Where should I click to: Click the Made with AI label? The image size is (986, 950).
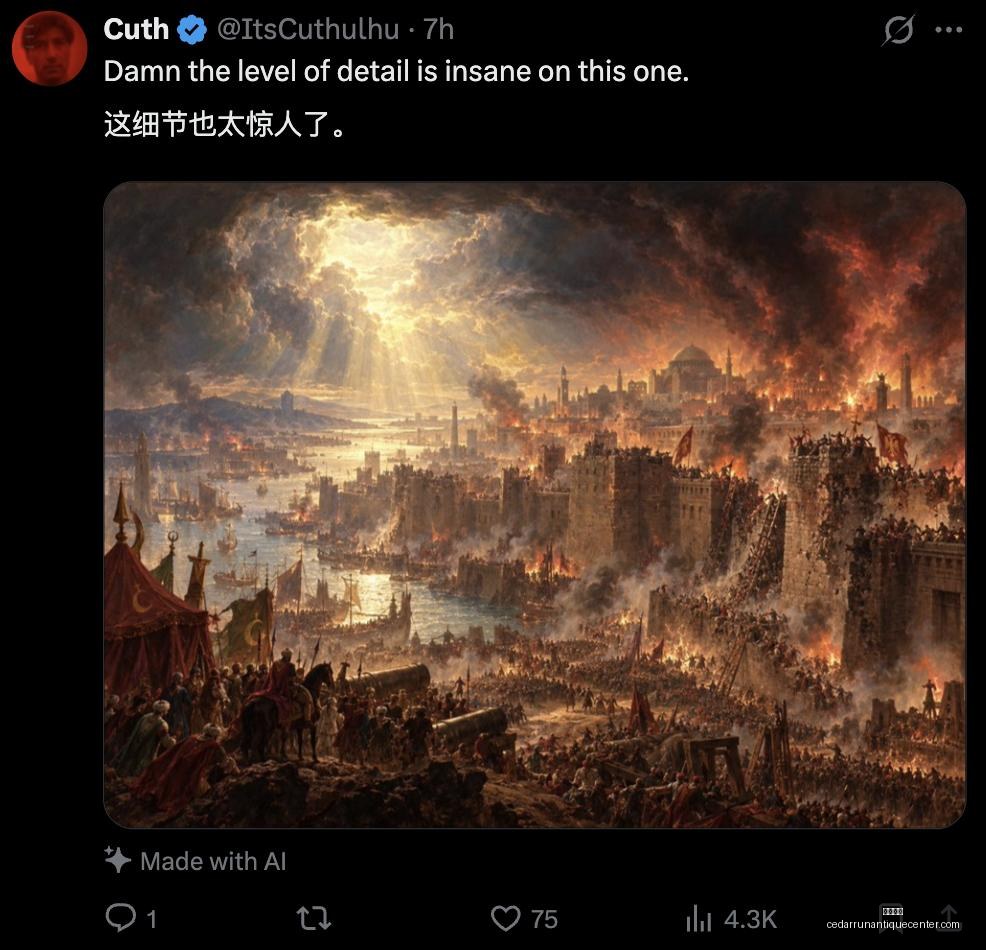(x=213, y=861)
